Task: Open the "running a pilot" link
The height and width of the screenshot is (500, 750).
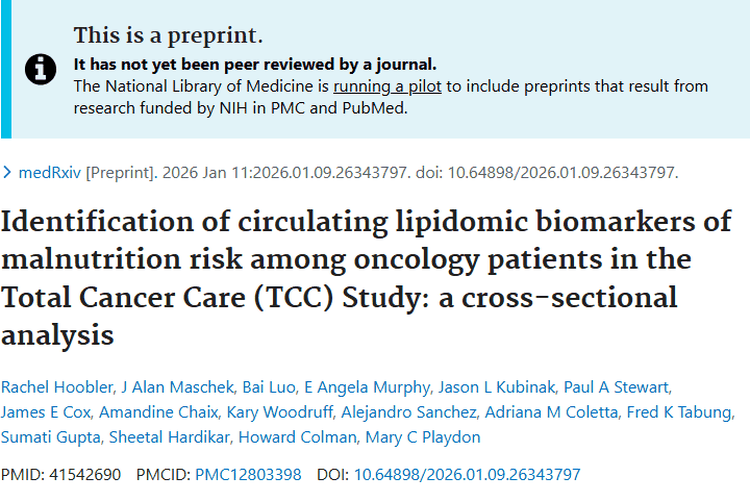Action: point(387,86)
